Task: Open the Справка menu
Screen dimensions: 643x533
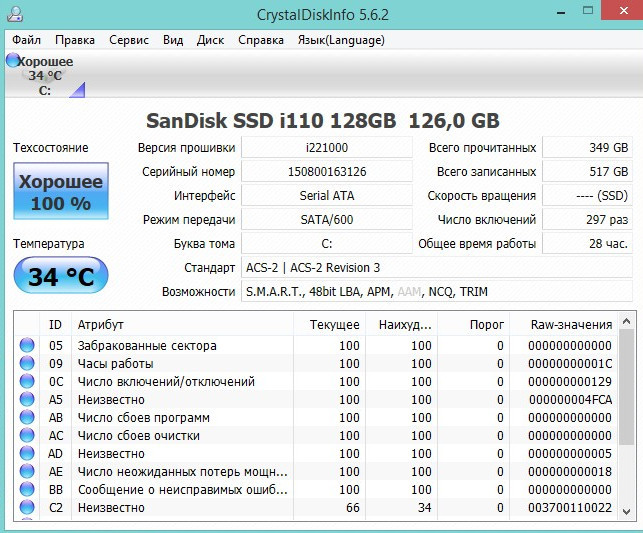Action: click(x=261, y=40)
